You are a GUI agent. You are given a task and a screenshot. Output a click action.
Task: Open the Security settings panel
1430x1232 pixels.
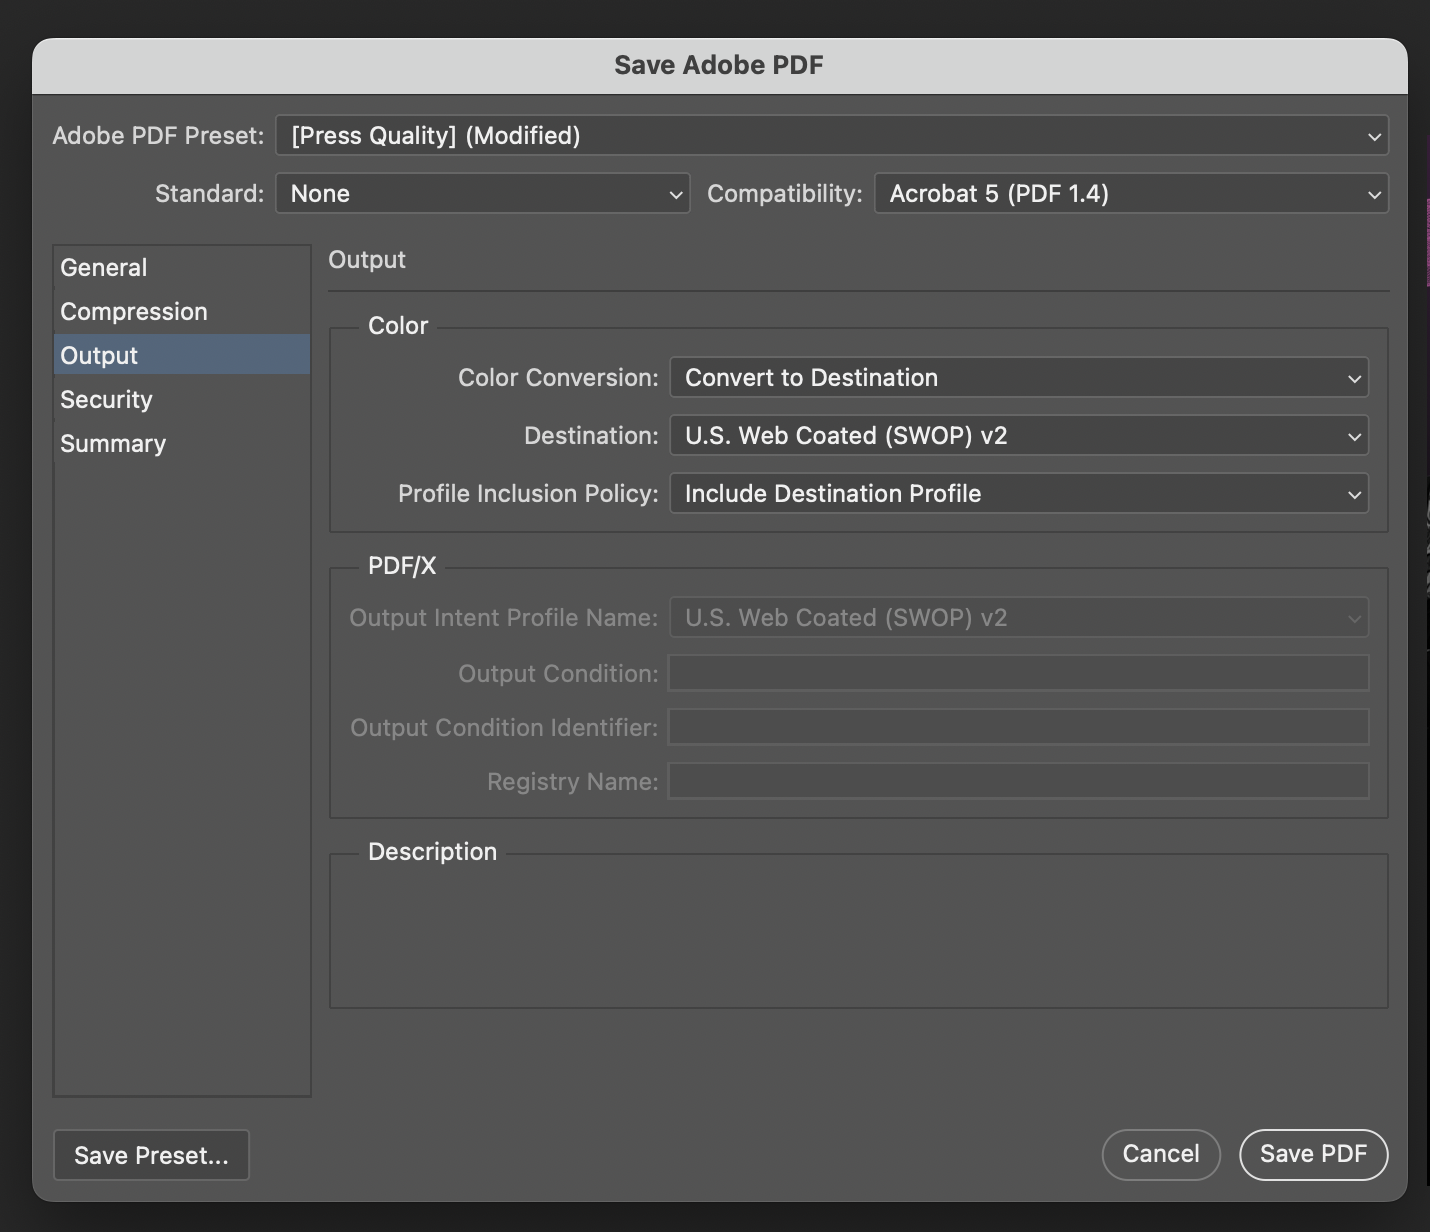click(x=106, y=399)
